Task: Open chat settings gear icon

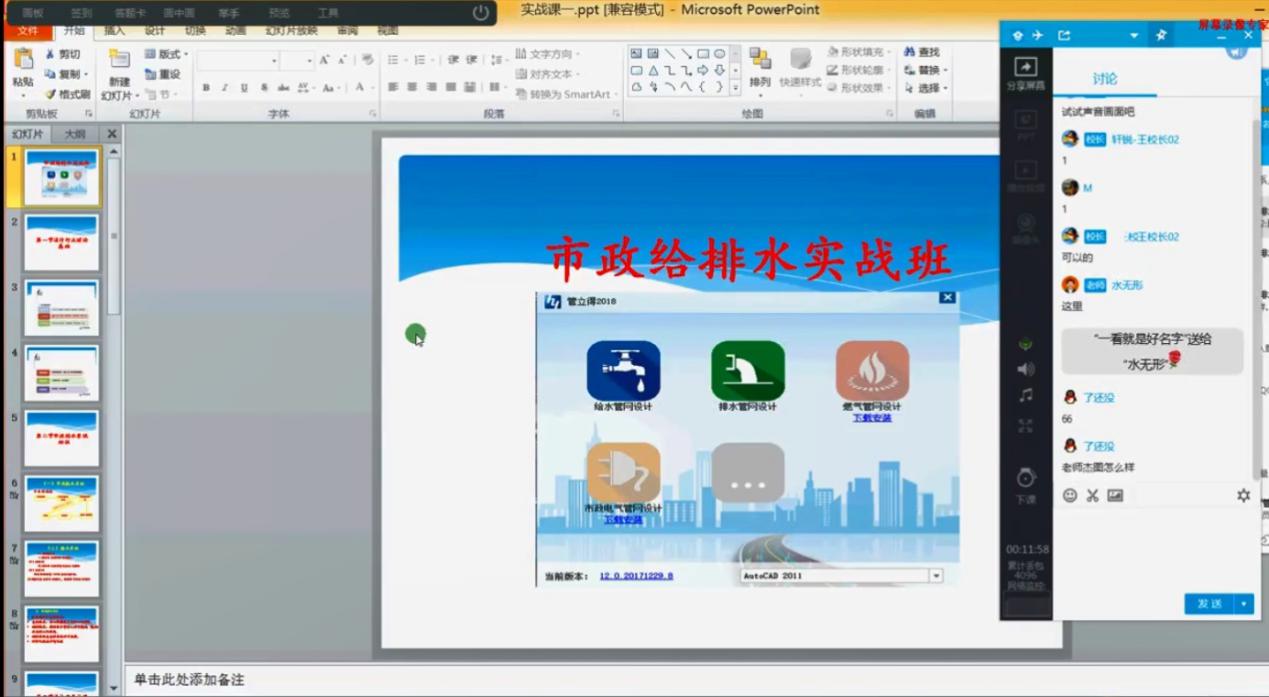Action: click(1243, 495)
